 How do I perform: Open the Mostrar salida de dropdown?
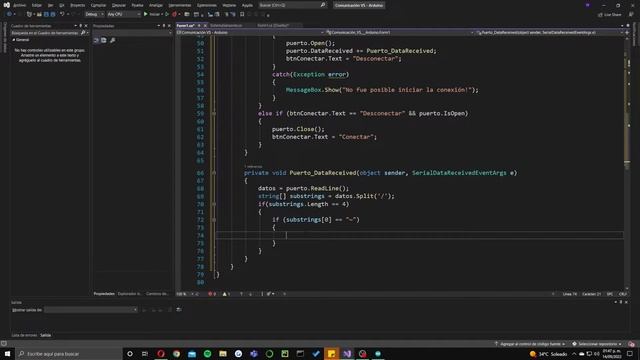[x=91, y=310]
